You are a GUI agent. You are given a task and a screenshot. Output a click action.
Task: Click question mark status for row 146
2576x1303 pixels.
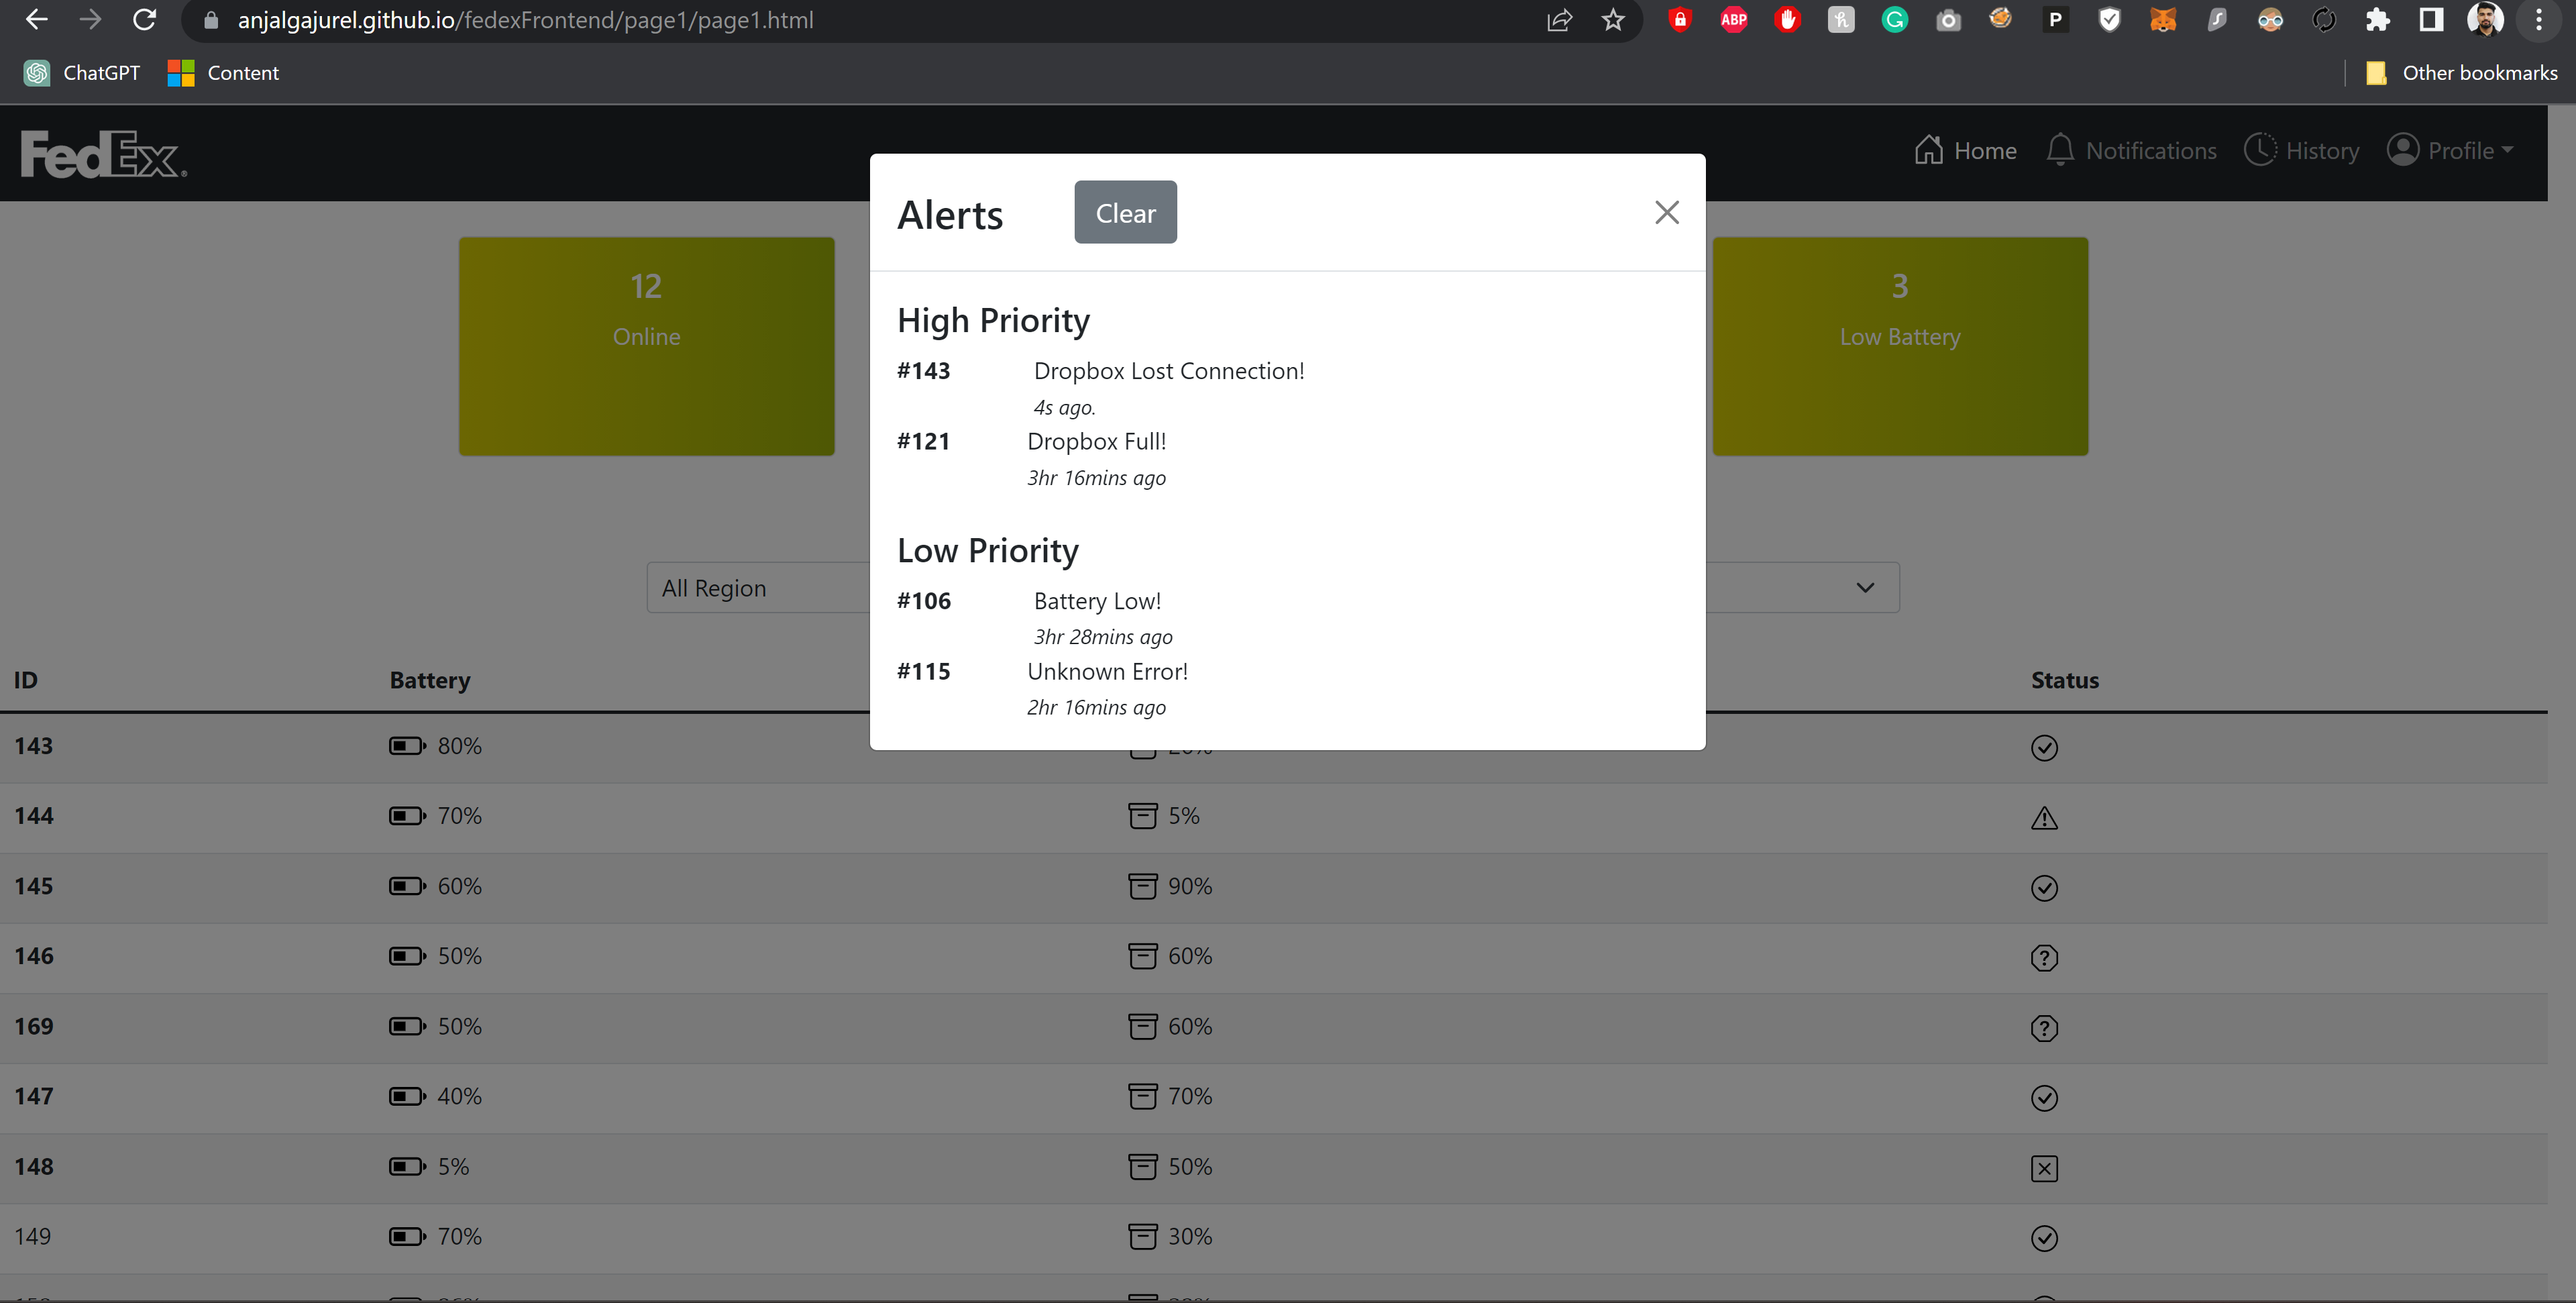pyautogui.click(x=2044, y=958)
